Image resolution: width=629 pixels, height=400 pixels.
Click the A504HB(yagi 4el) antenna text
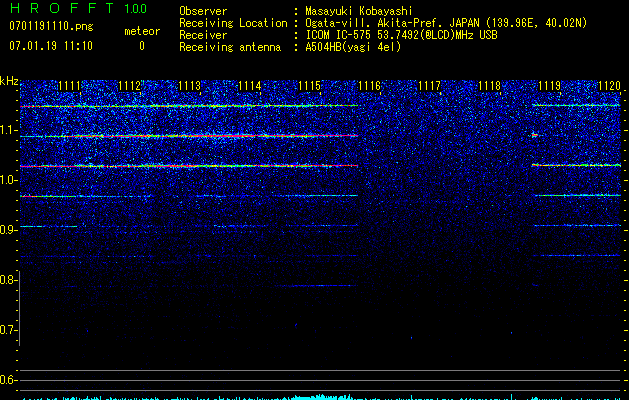pyautogui.click(x=353, y=47)
